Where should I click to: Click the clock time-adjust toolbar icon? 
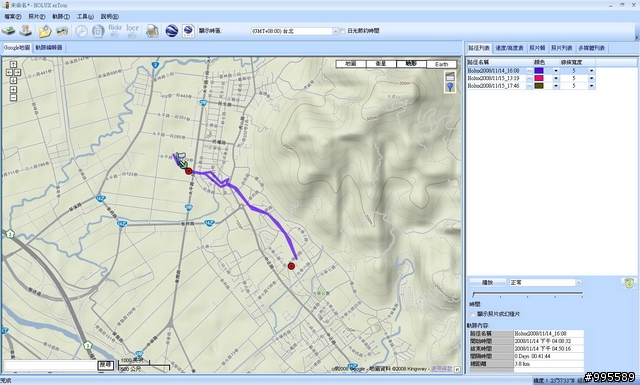(81, 31)
